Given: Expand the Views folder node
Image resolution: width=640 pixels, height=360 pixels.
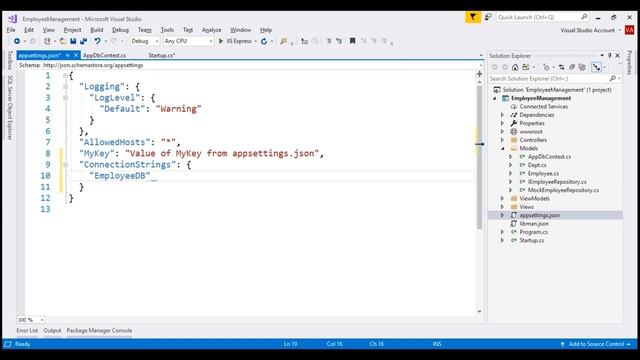Looking at the screenshot, I should click(502, 207).
